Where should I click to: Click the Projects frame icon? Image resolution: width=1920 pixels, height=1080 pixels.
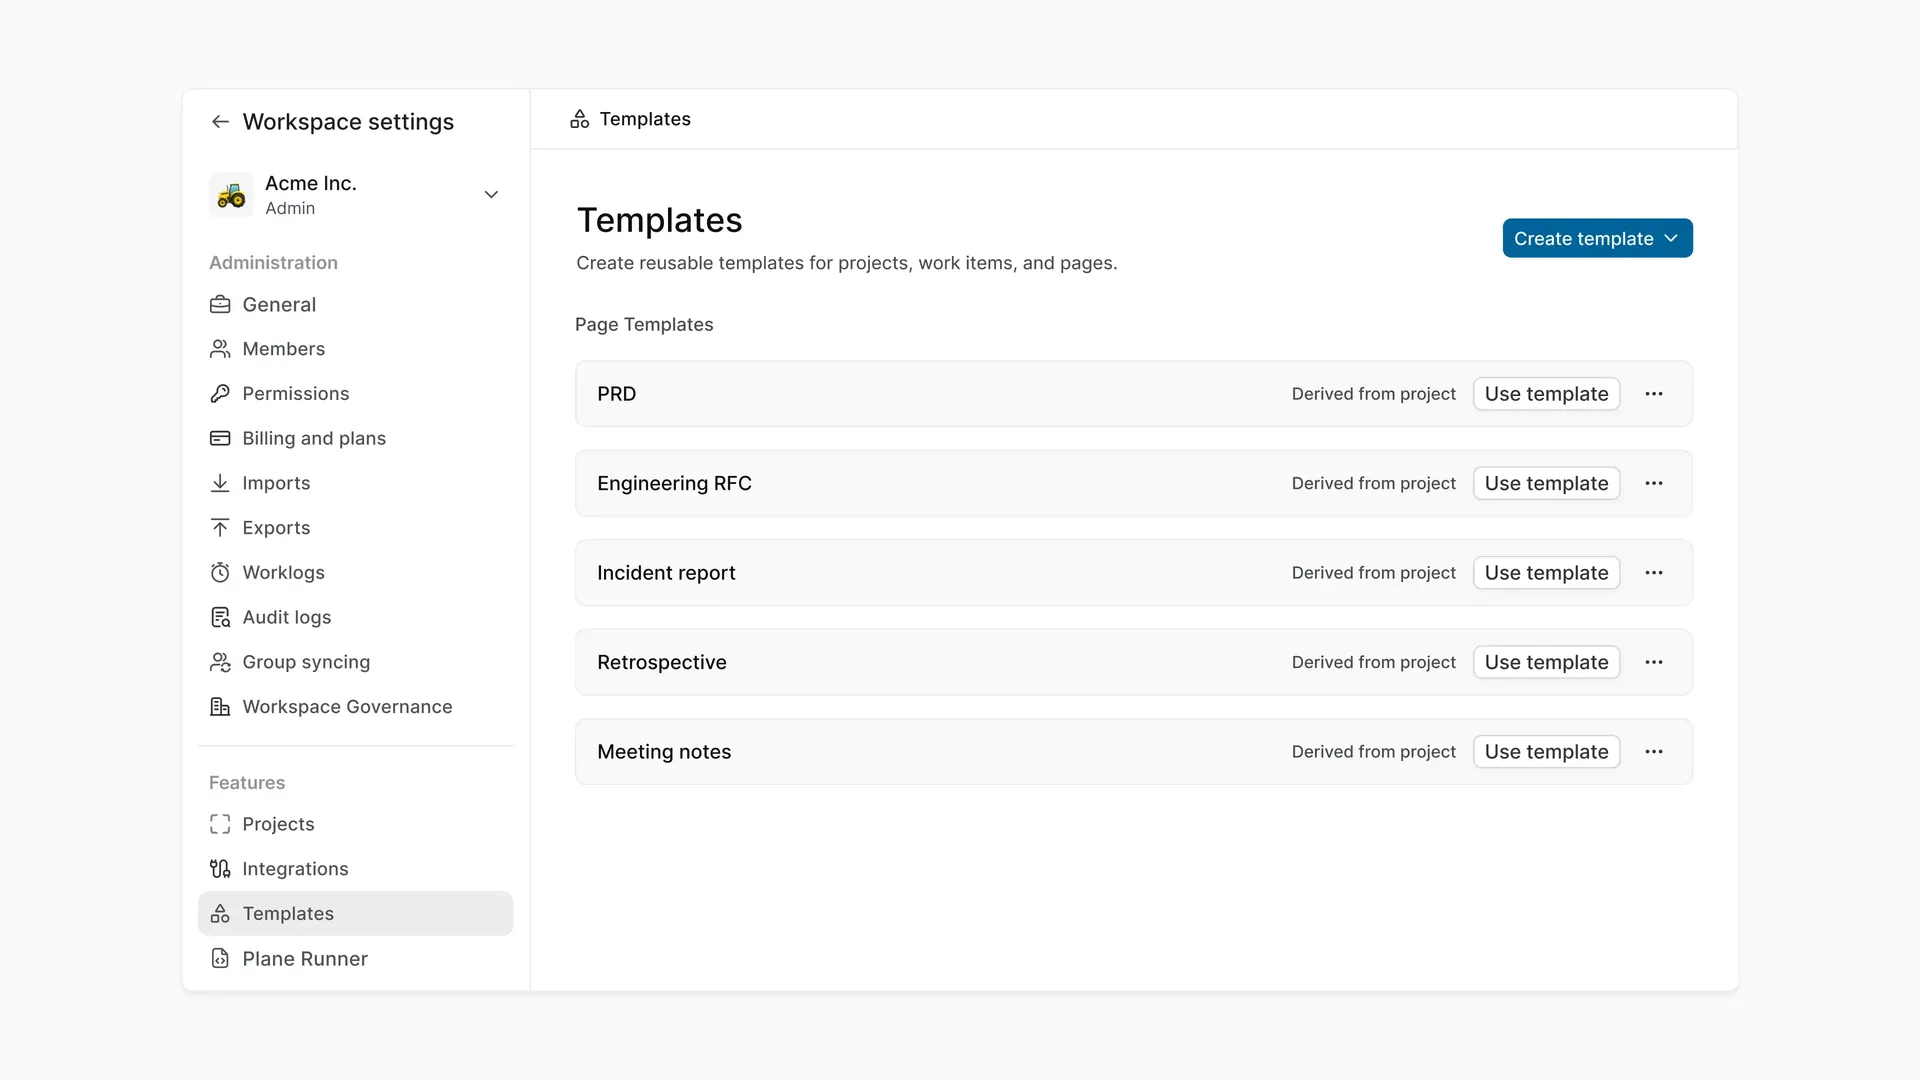click(x=220, y=824)
